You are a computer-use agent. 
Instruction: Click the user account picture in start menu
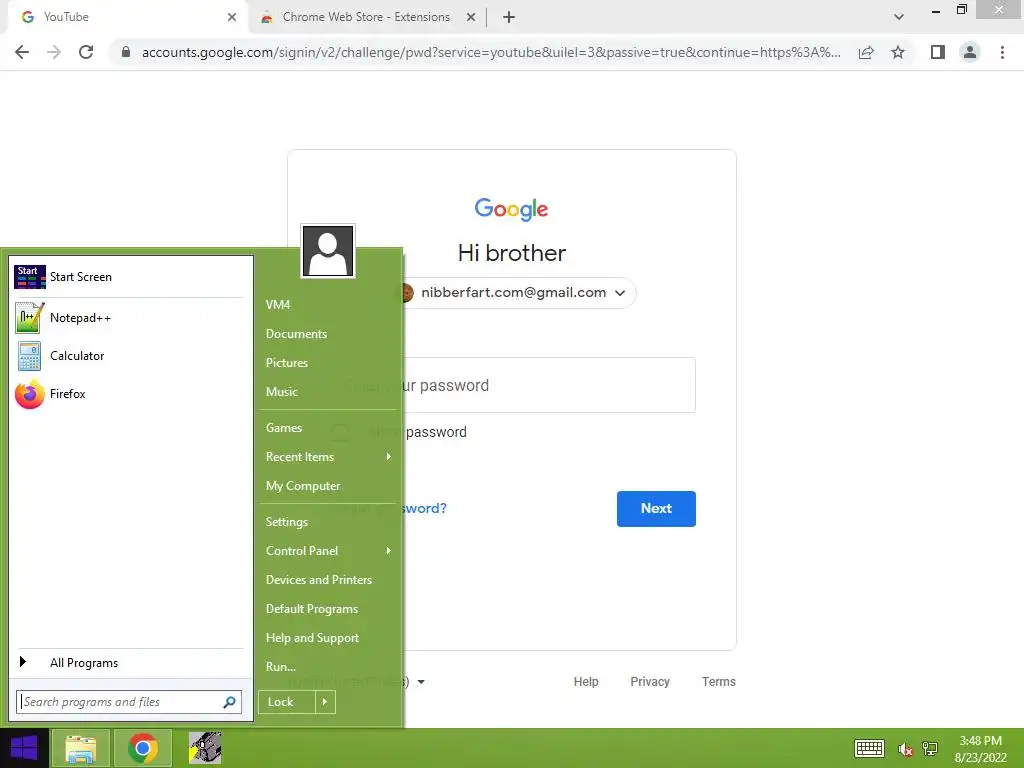coord(328,251)
